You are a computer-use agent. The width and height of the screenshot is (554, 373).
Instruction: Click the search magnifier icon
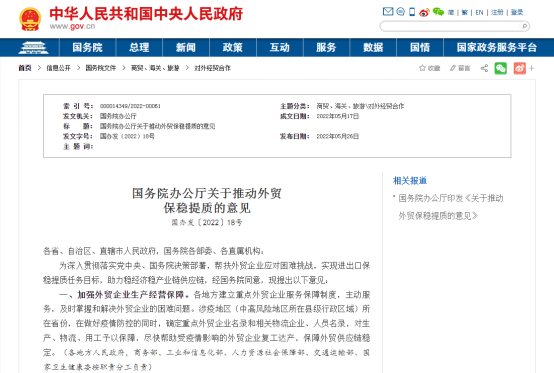524,26
